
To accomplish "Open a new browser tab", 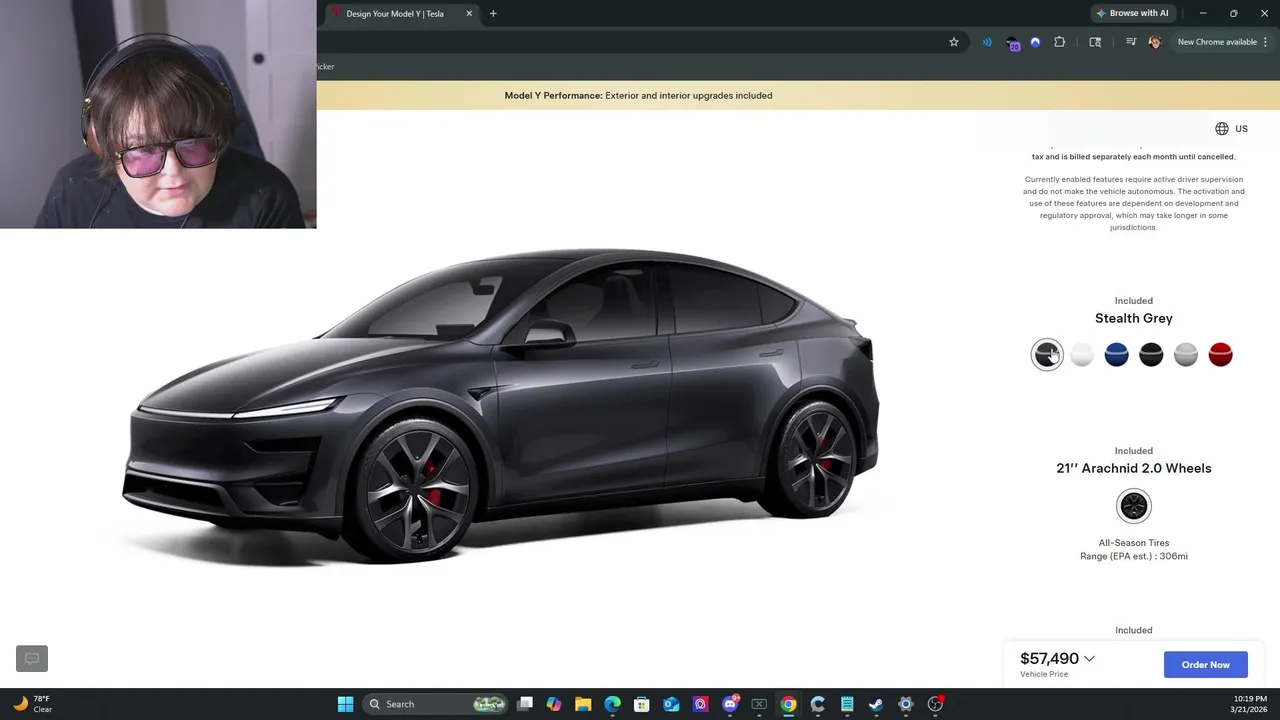I will [493, 13].
